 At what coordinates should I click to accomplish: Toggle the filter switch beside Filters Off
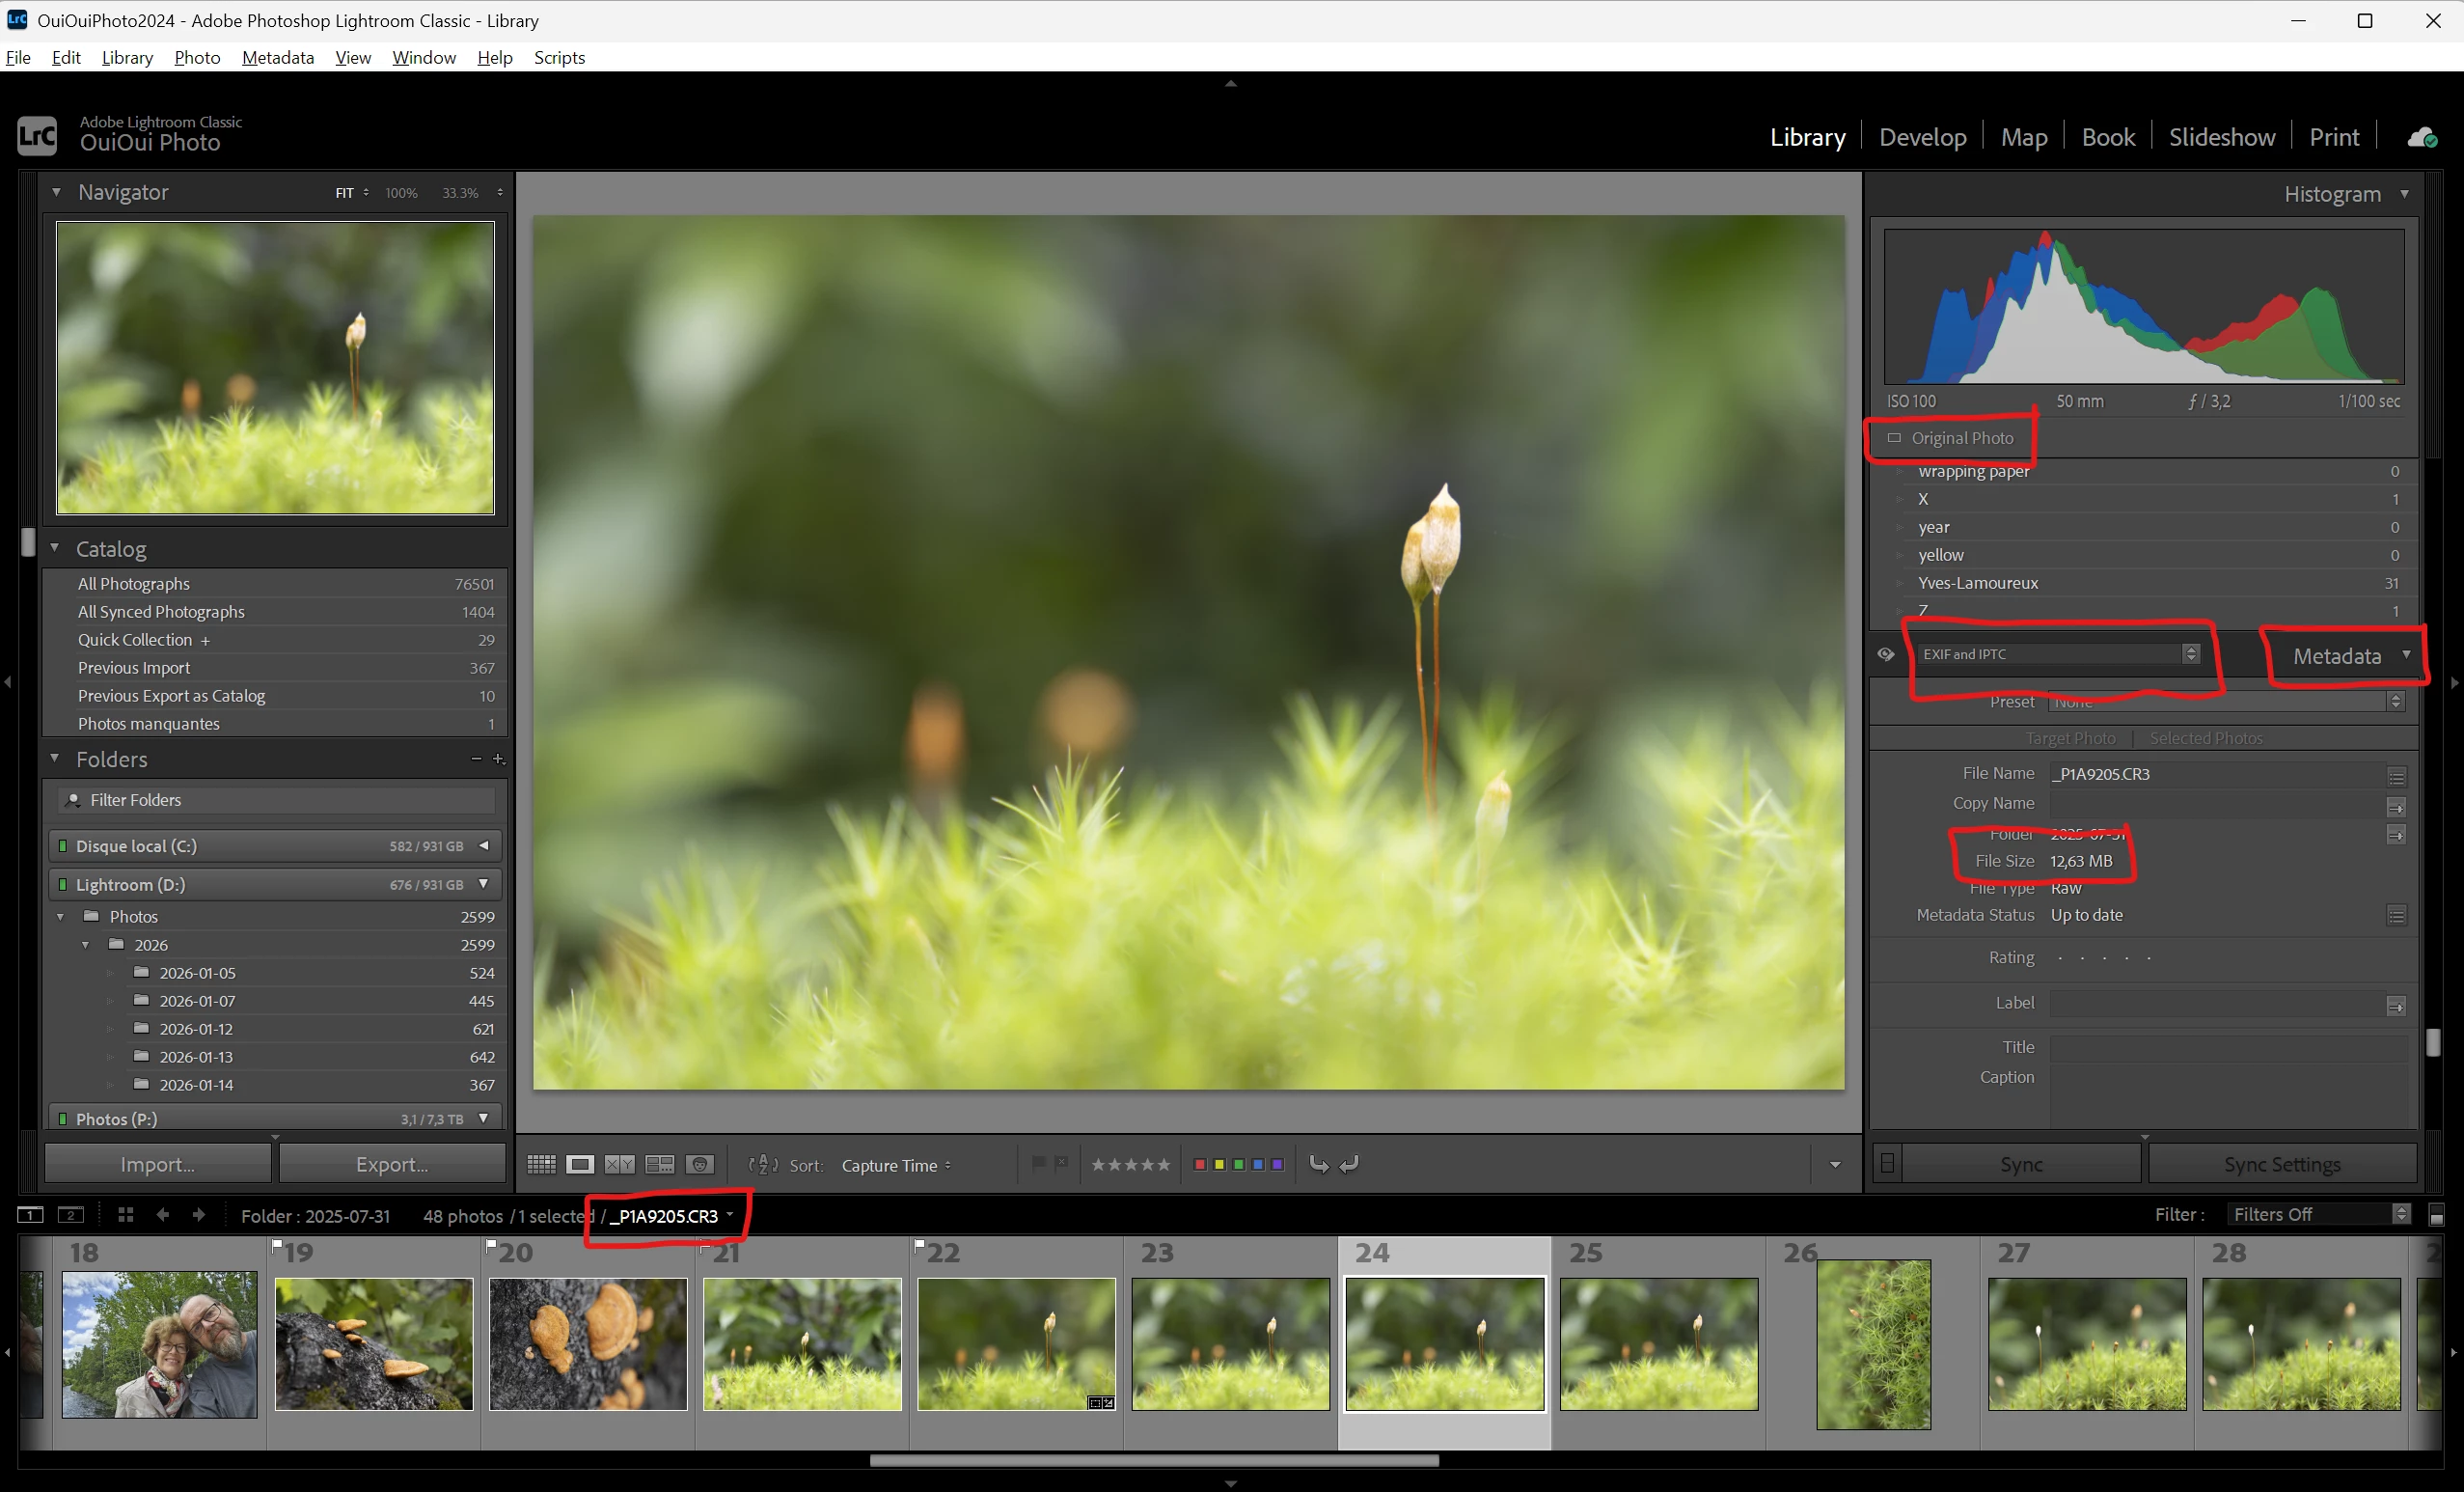coord(2437,1215)
